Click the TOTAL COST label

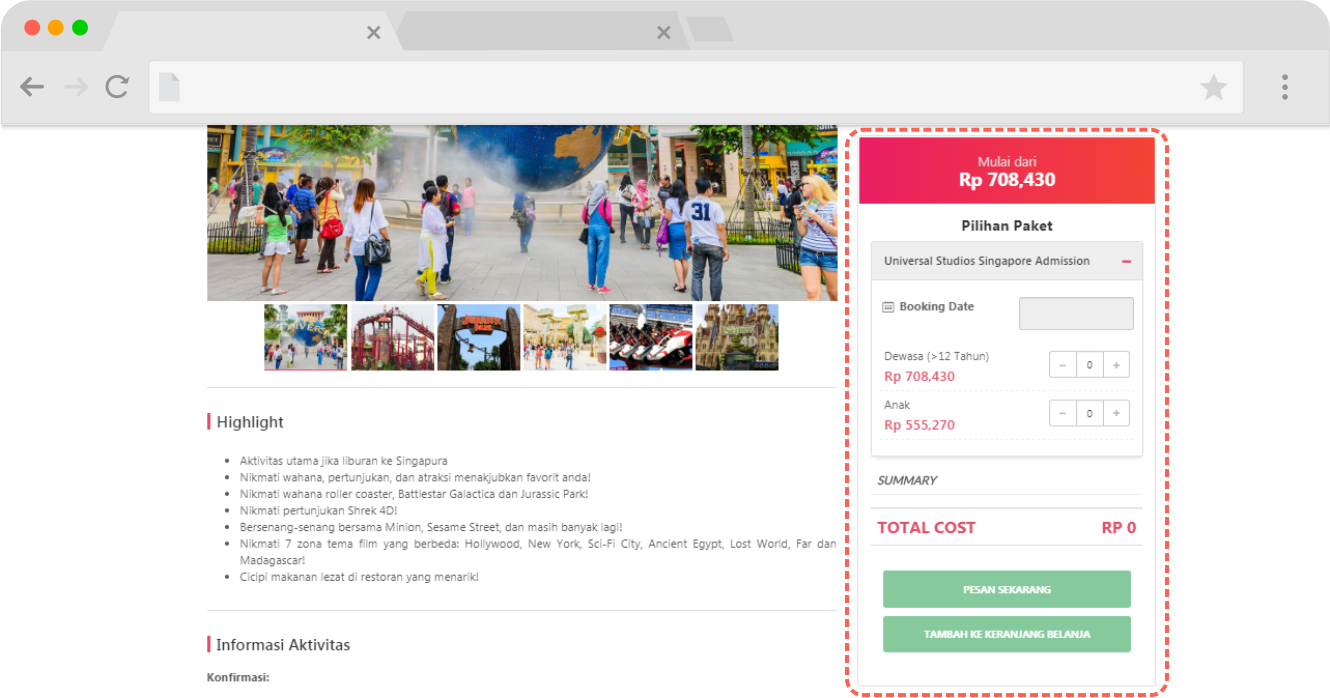pos(926,528)
